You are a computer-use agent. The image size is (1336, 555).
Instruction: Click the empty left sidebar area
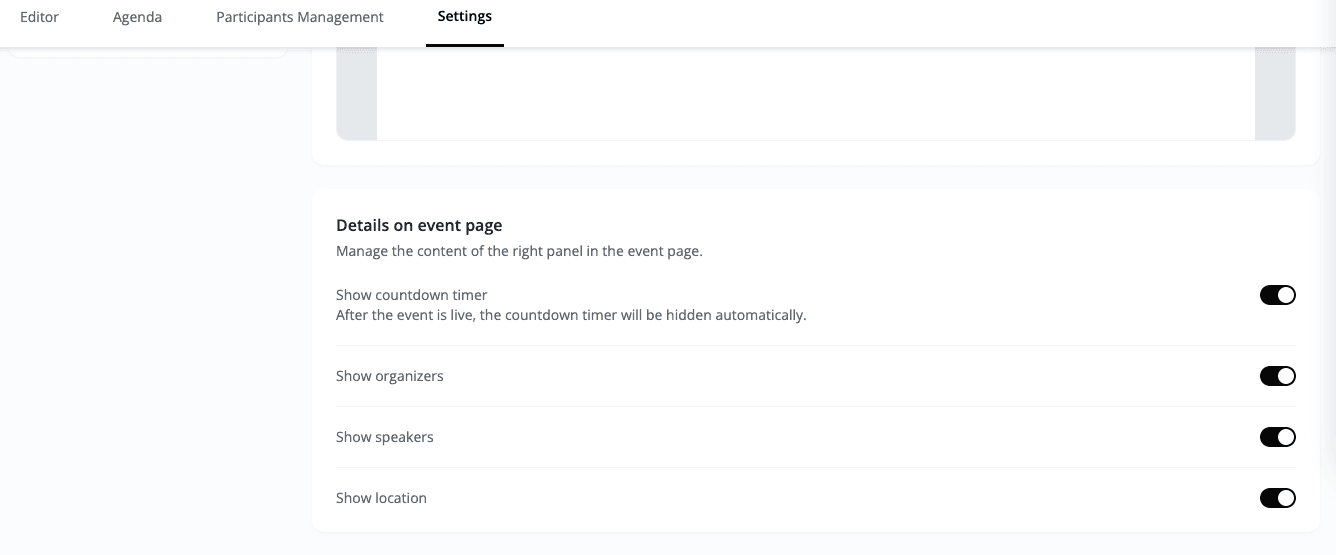coord(150,300)
